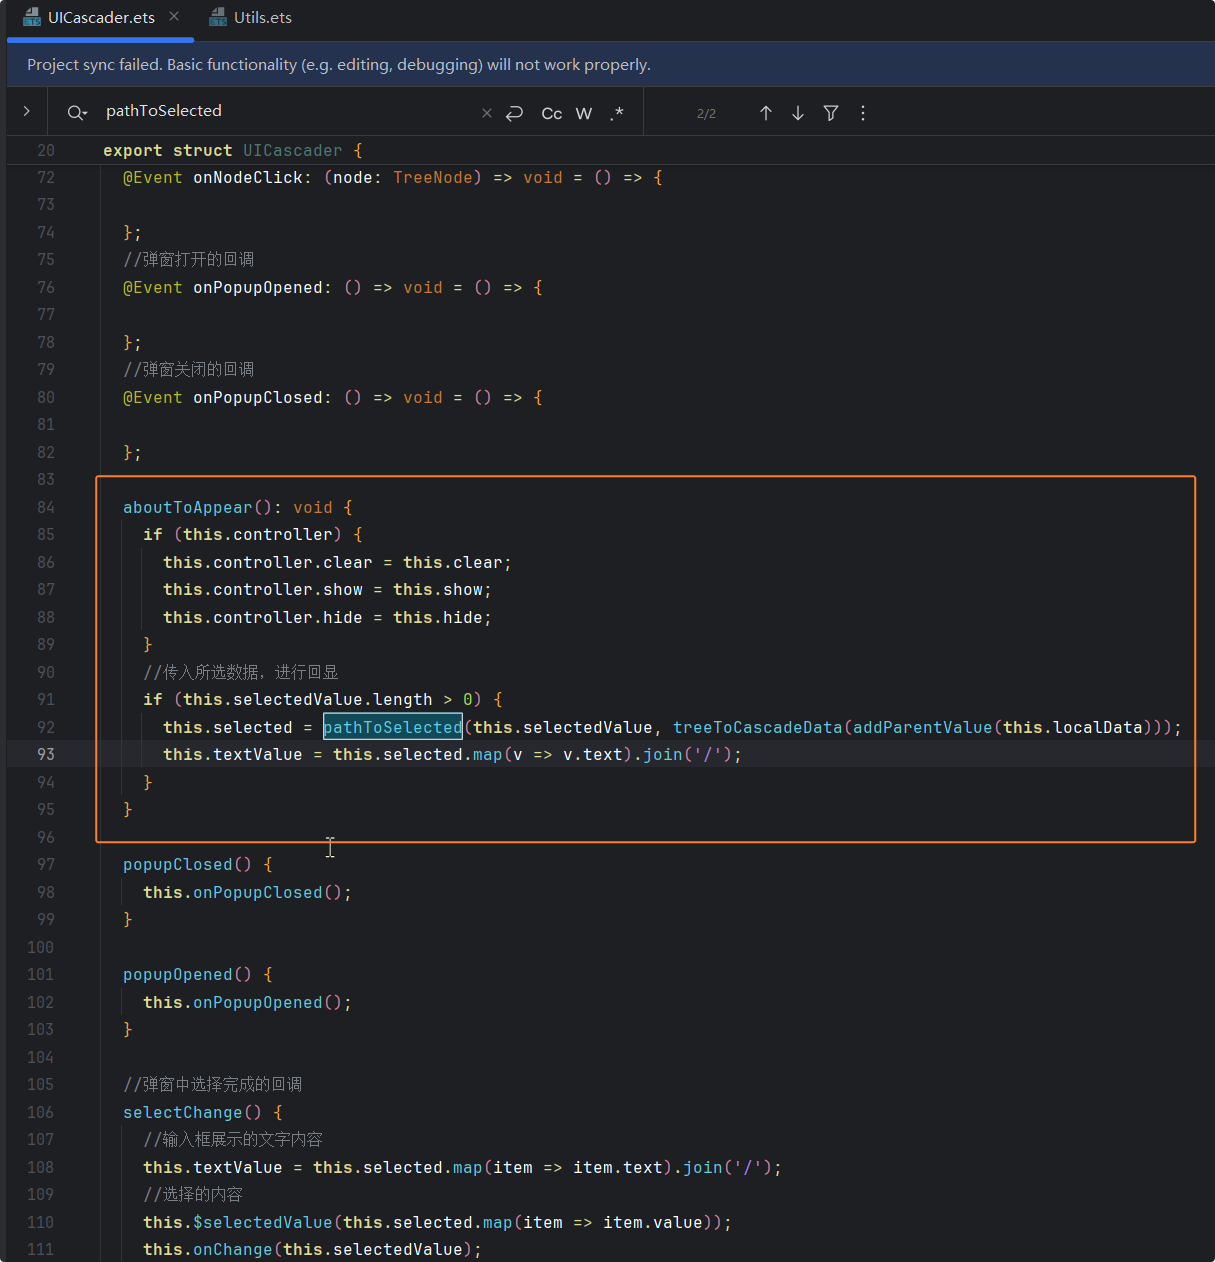This screenshot has height=1262, width=1215.
Task: Click the treeToCascadeData function reference
Action: tap(757, 727)
